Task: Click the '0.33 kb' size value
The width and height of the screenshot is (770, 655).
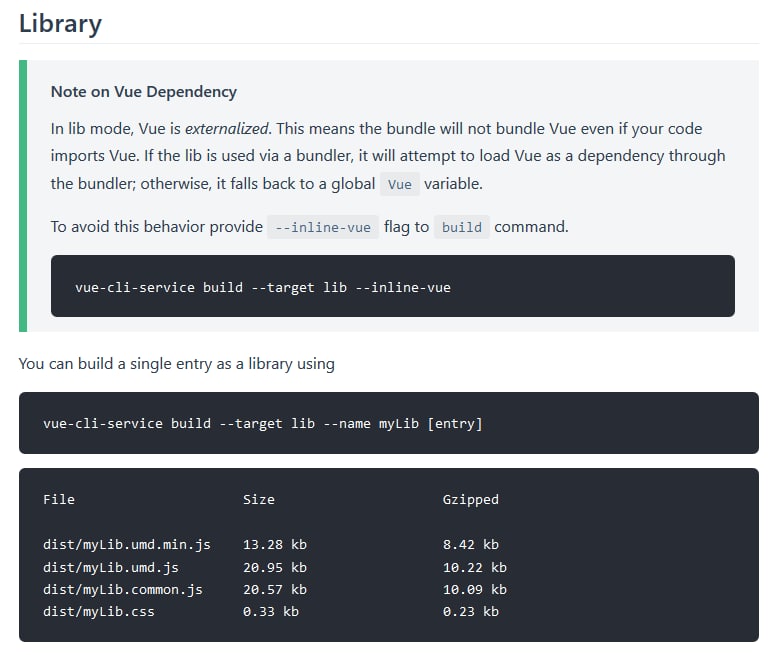Action: pyautogui.click(x=271, y=612)
